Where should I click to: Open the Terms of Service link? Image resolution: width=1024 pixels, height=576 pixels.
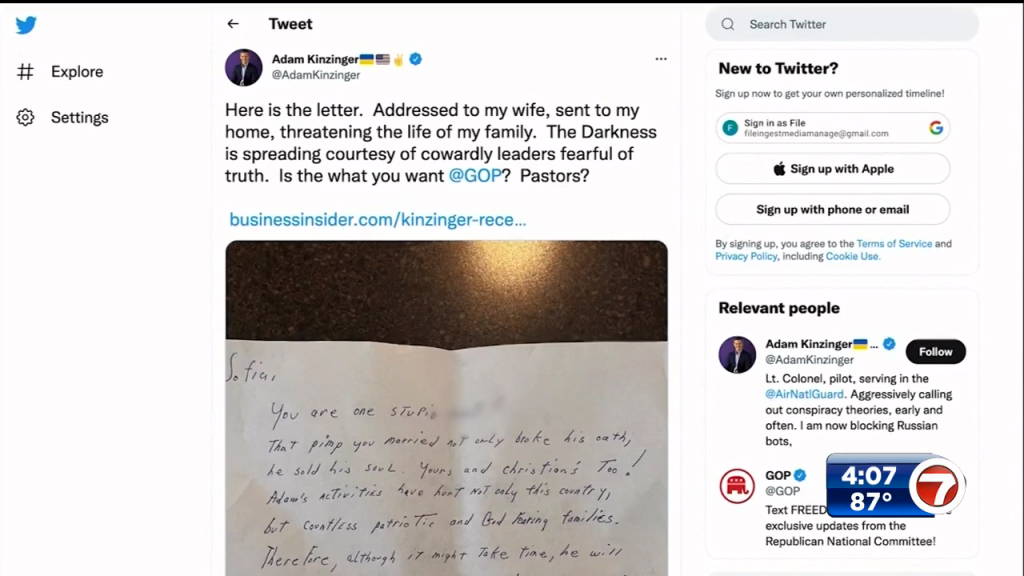[x=894, y=244]
